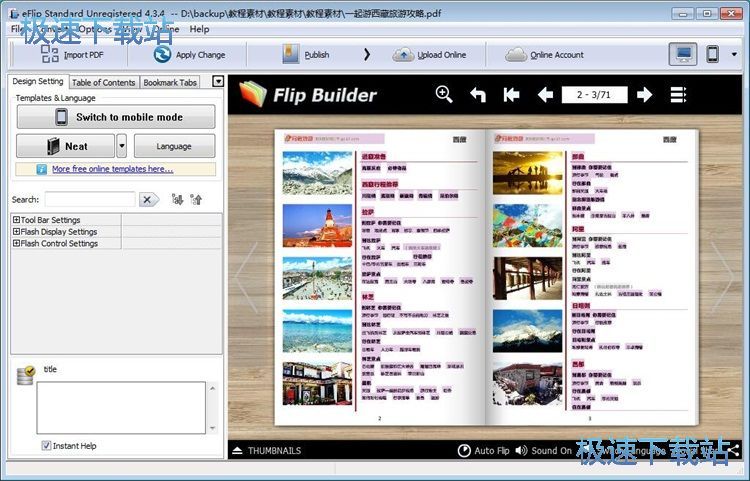Switch to the Table of Contents tab
Screen dimensions: 750x481
pyautogui.click(x=103, y=82)
